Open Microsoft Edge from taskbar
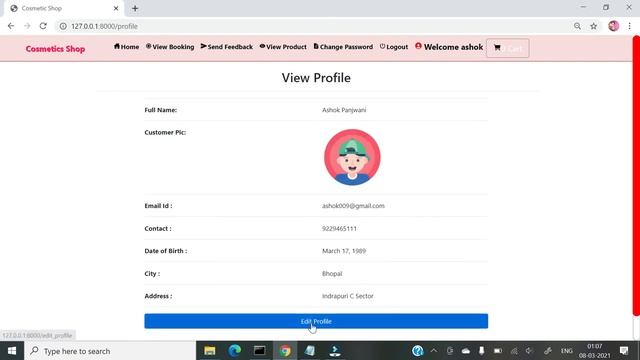 coord(235,351)
